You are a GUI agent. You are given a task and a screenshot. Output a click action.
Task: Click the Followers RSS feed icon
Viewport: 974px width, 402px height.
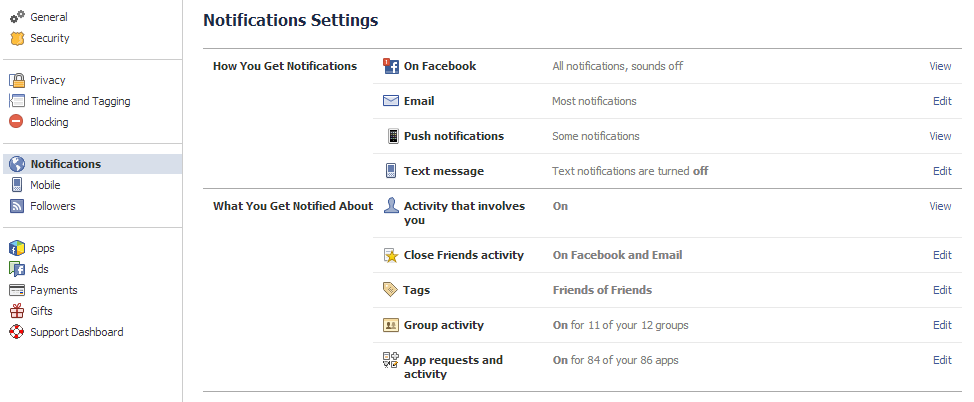point(16,206)
